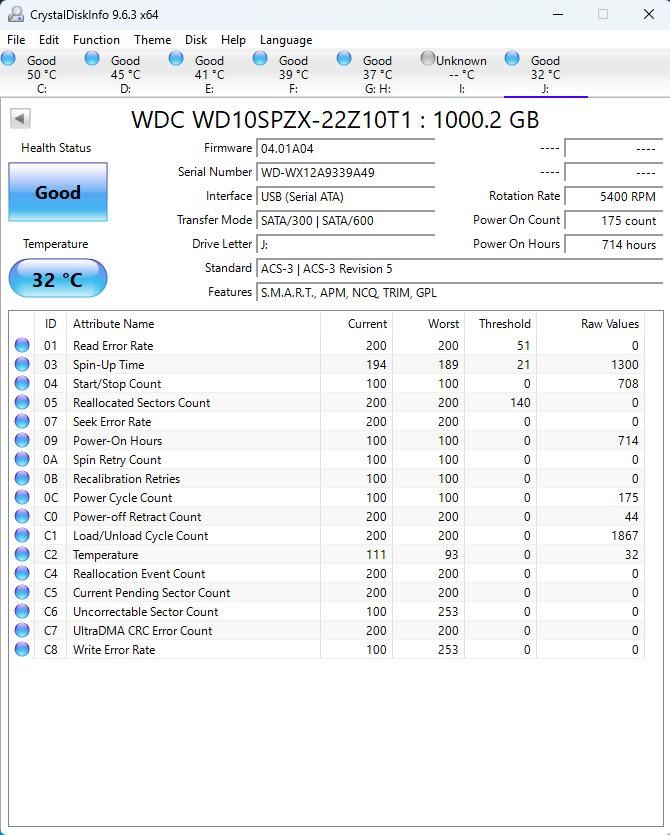The image size is (670, 835).
Task: Click the Power On Count value
Action: coord(614,220)
